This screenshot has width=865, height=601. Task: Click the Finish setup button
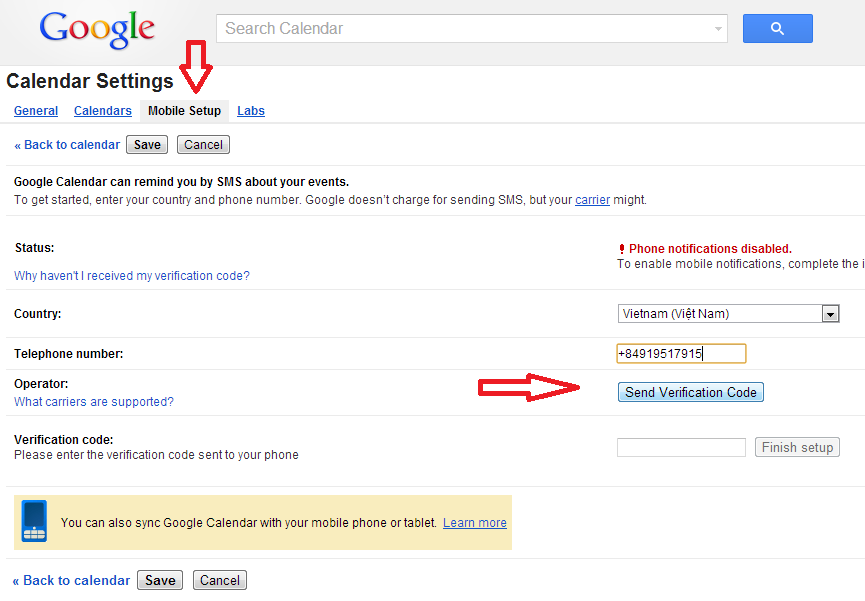pos(797,447)
